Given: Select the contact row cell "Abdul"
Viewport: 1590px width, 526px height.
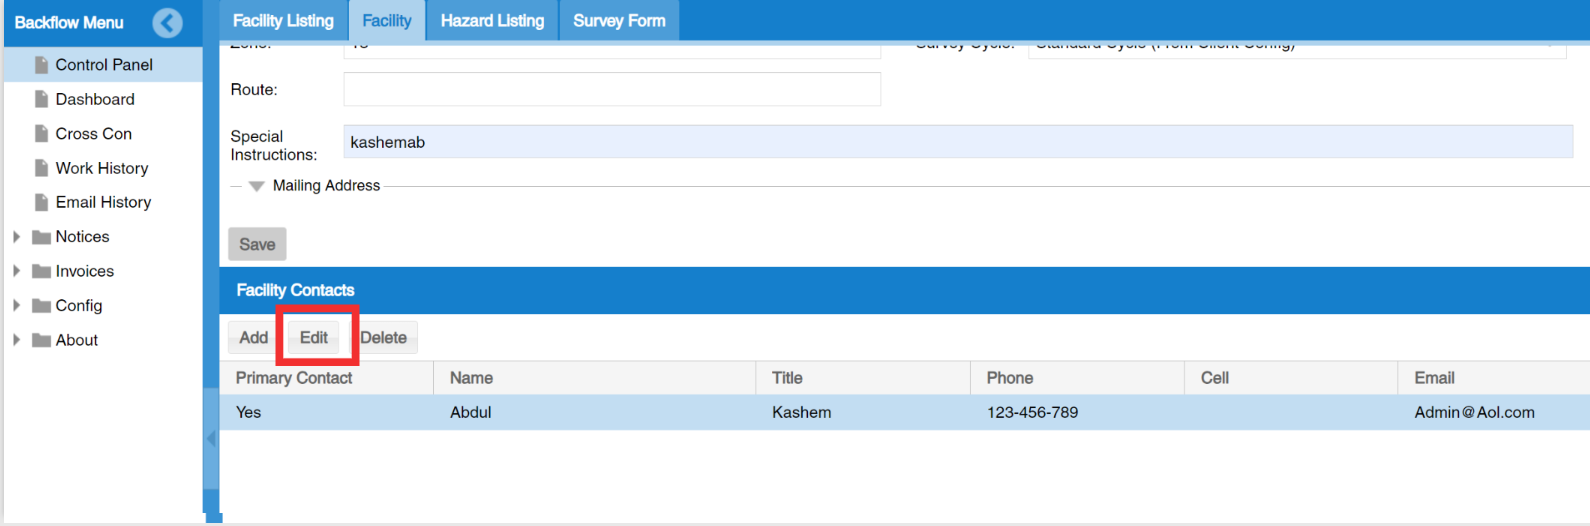Looking at the screenshot, I should pyautogui.click(x=595, y=412).
